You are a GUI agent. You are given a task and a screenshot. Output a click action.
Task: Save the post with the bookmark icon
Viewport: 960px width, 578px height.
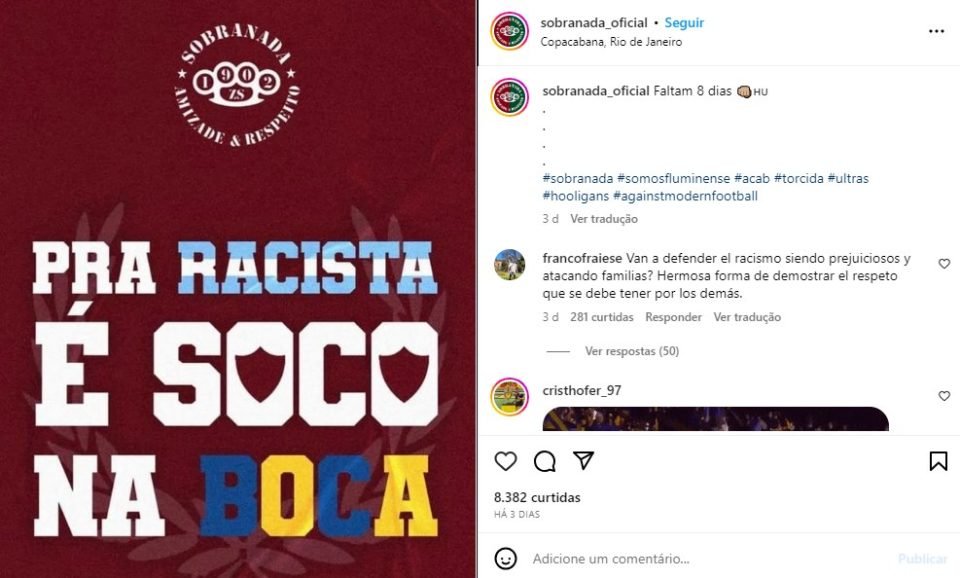938,461
